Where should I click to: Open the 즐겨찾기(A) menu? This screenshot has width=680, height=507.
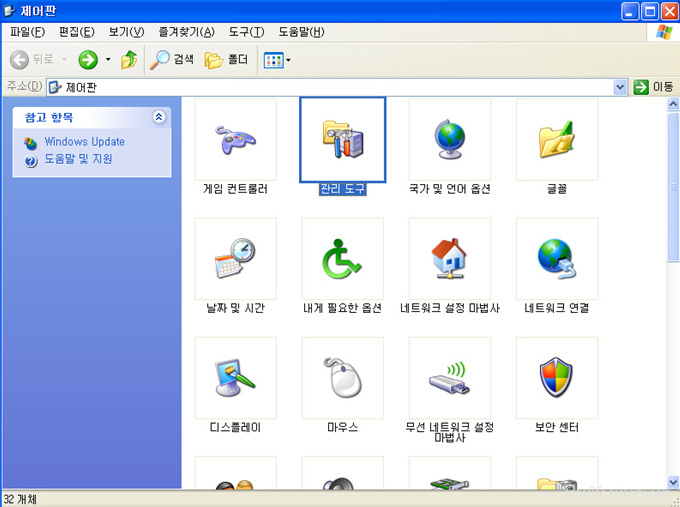186,32
